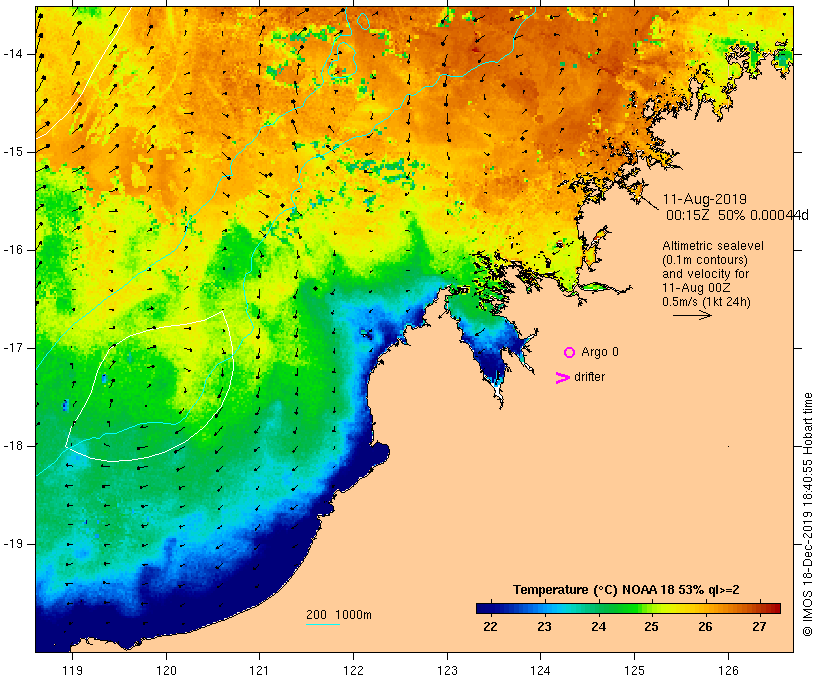Click the 11-Aug 00Z text
The height and width of the screenshot is (680, 820).
coord(696,288)
